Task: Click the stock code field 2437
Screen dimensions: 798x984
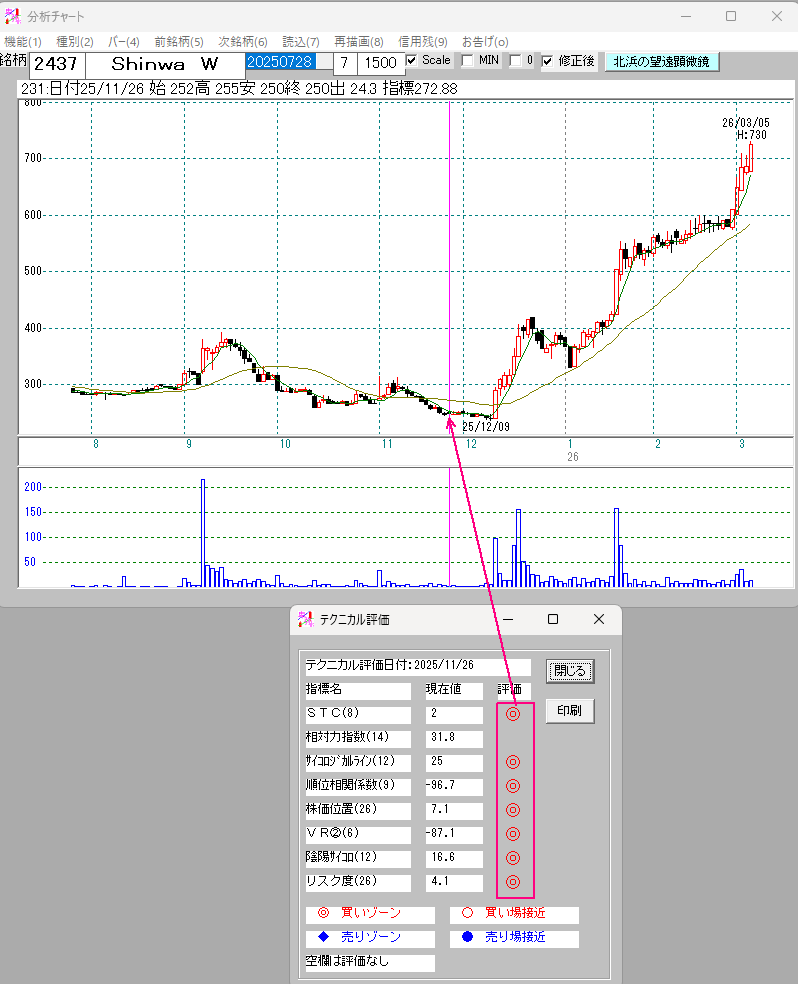Action: click(x=56, y=64)
